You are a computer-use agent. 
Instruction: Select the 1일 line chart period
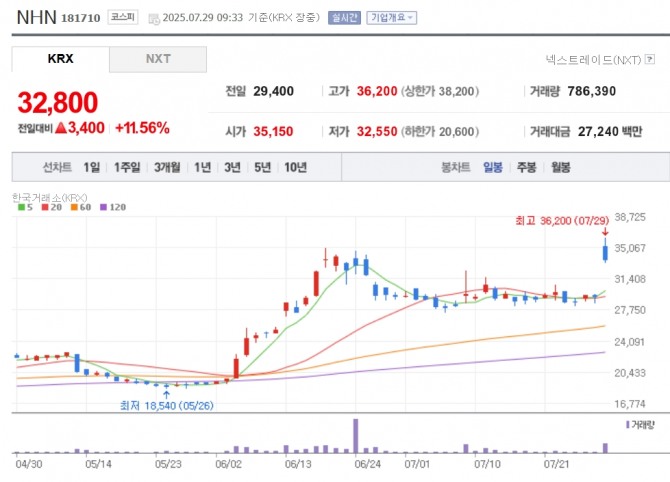pyautogui.click(x=92, y=167)
